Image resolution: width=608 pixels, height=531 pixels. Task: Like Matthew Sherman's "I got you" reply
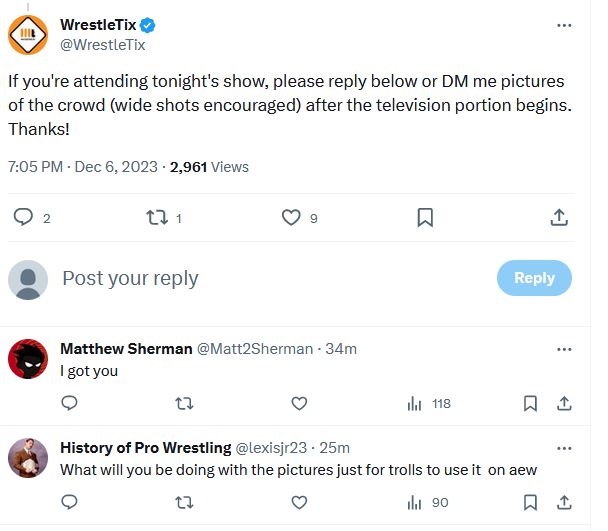click(298, 403)
